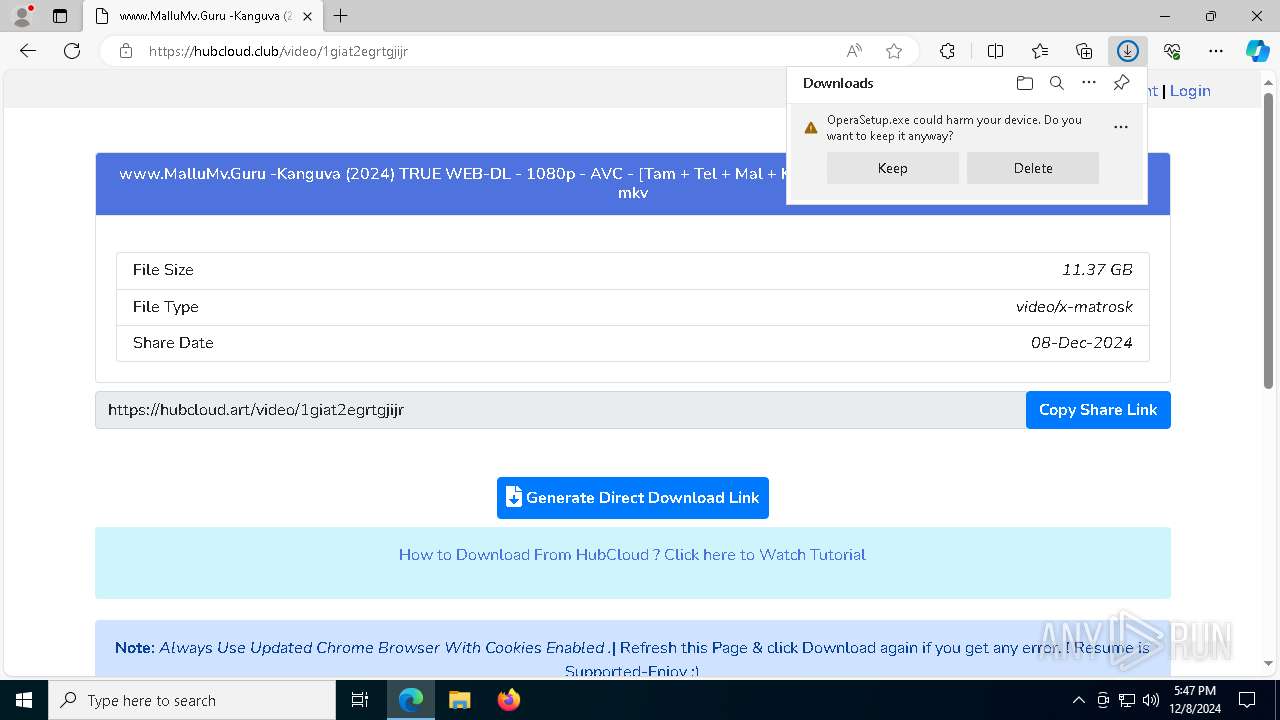
Task: Open taskbar clock and date
Action: (1195, 700)
